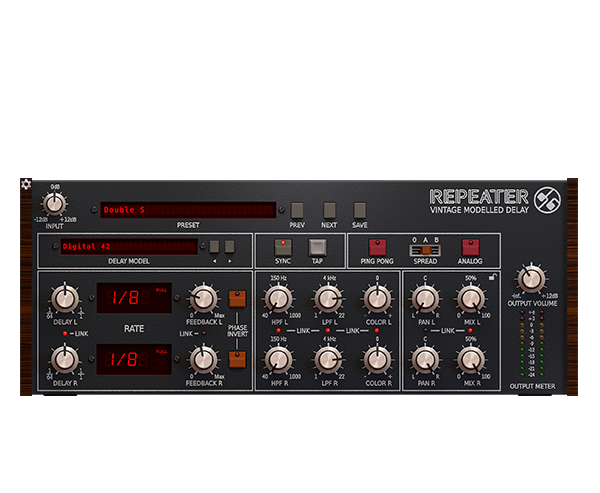
Task: Tap tempo with the TAP button
Action: (318, 248)
